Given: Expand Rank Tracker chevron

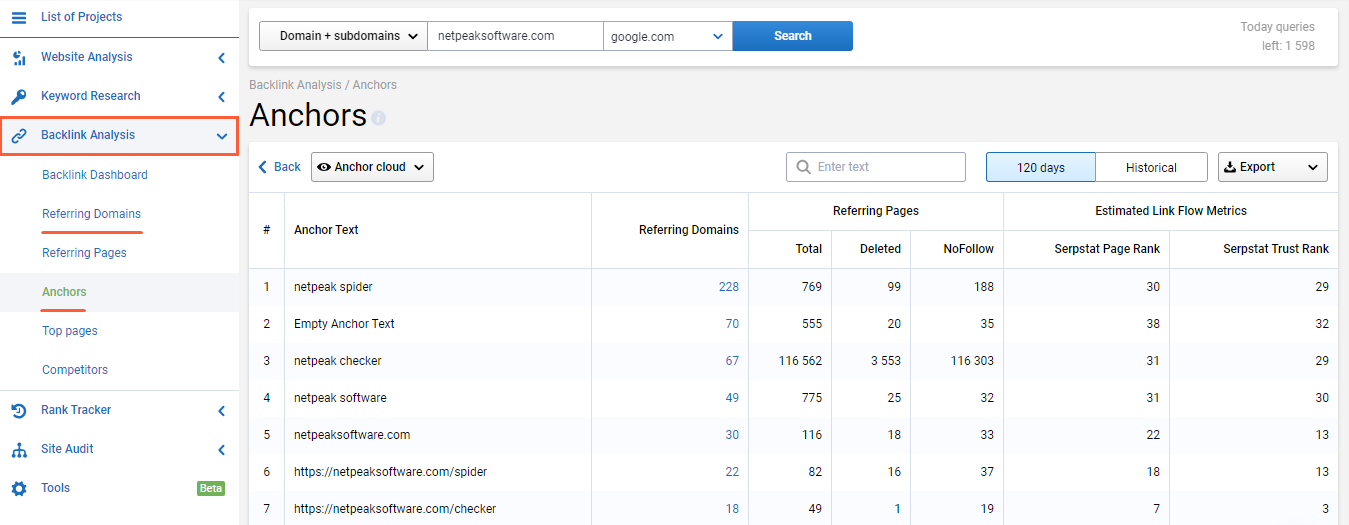Looking at the screenshot, I should coord(222,410).
